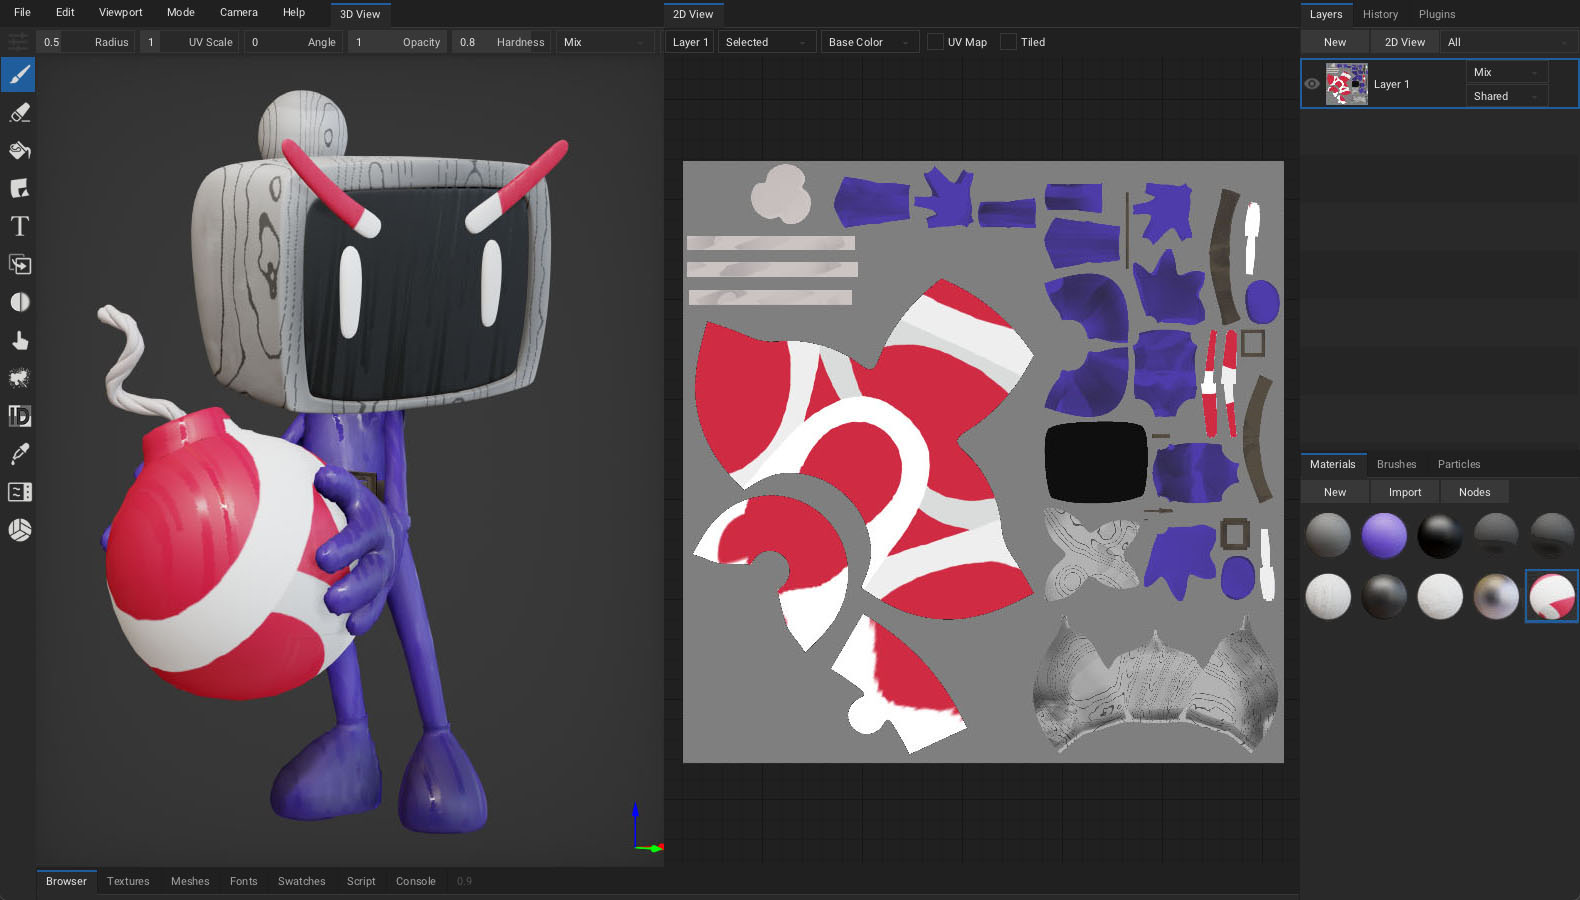
Task: Click the Import button in Materials
Action: [x=1404, y=492]
